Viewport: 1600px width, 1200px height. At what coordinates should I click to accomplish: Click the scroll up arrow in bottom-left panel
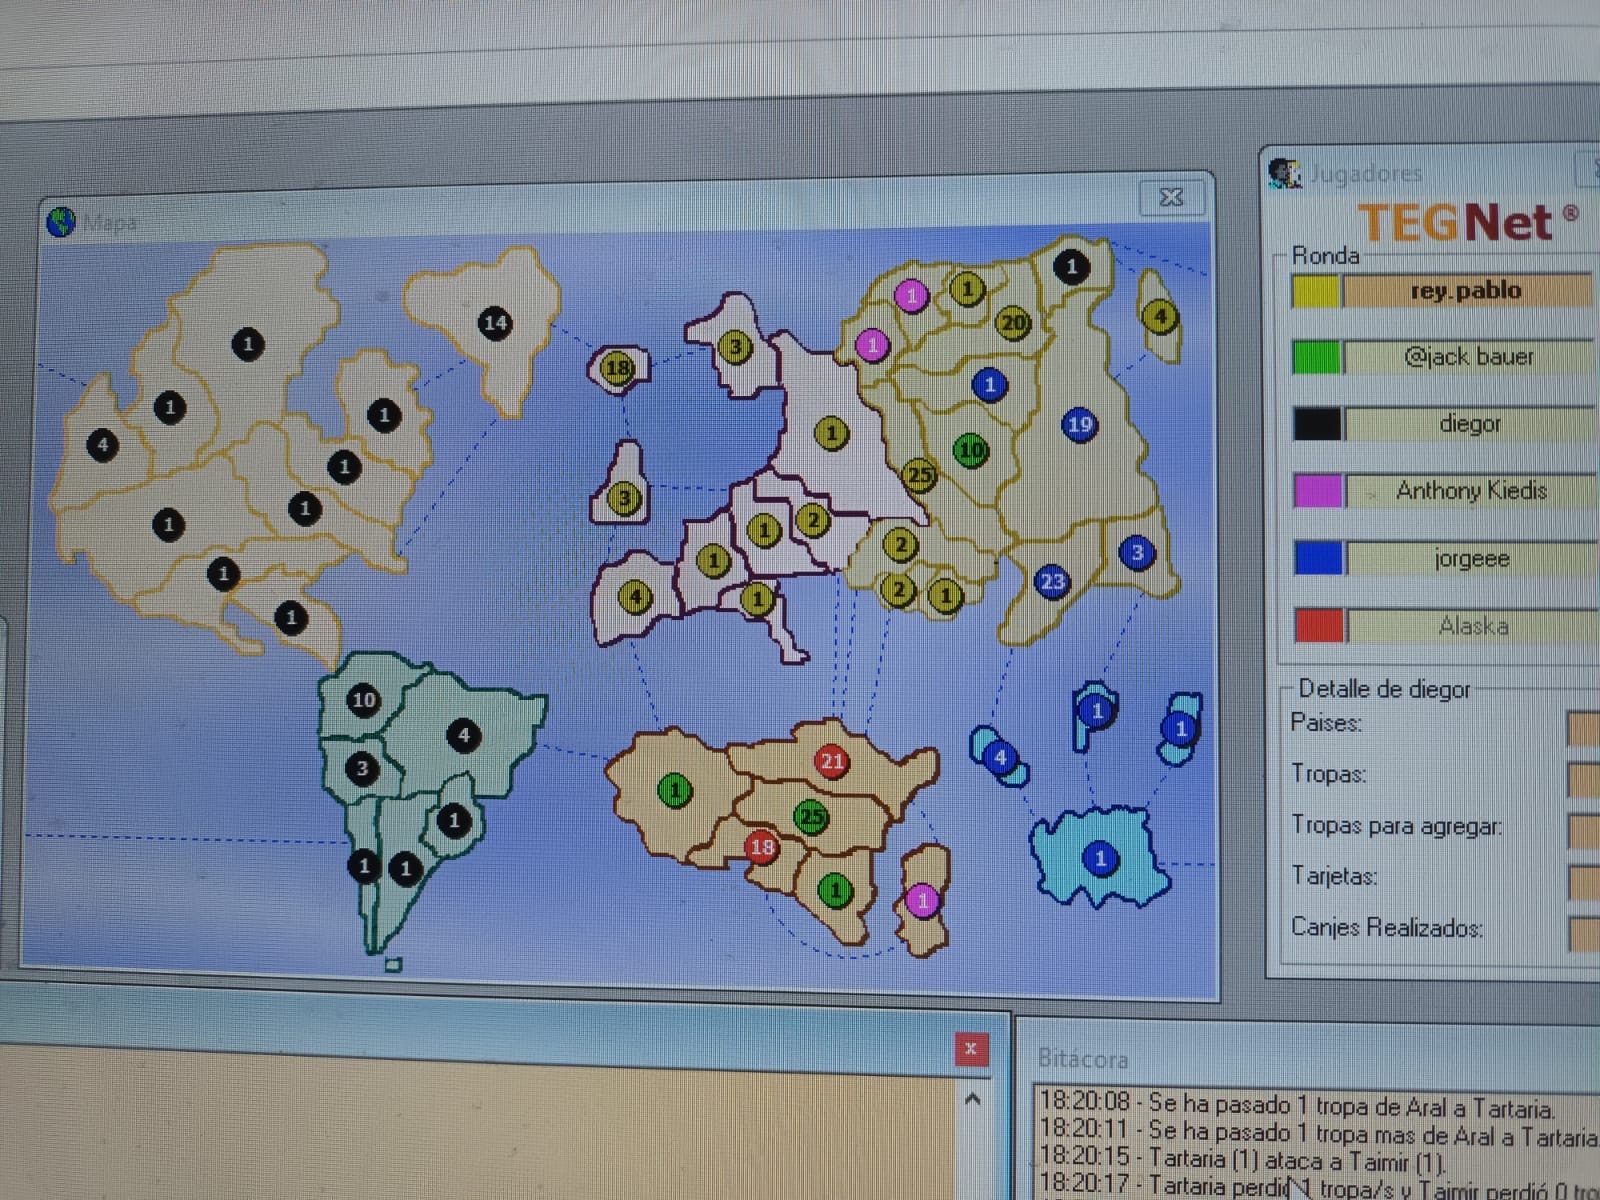click(971, 1099)
